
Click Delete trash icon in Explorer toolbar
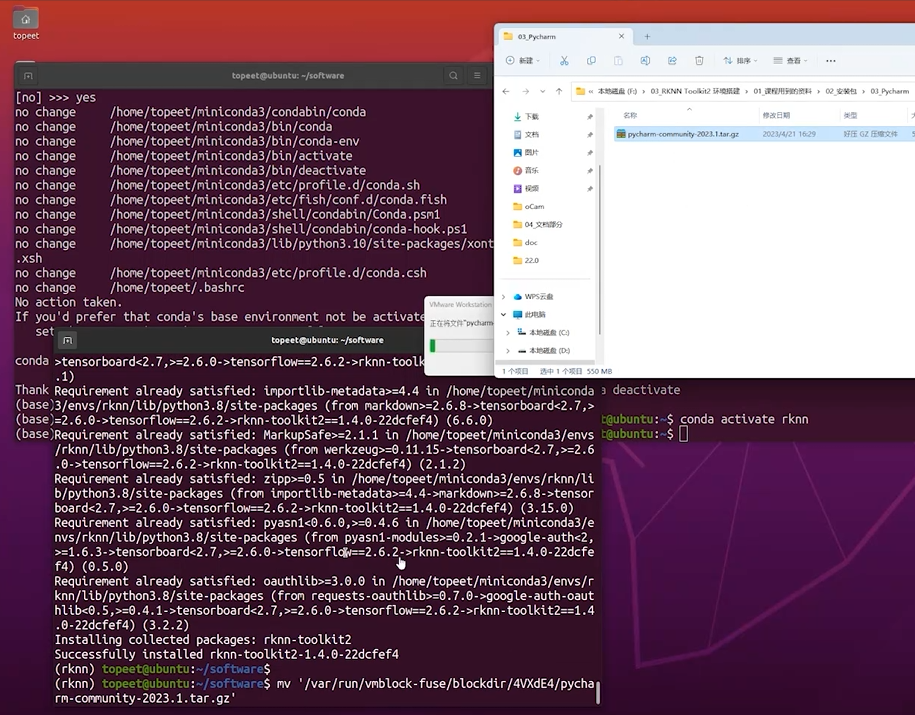click(x=699, y=61)
